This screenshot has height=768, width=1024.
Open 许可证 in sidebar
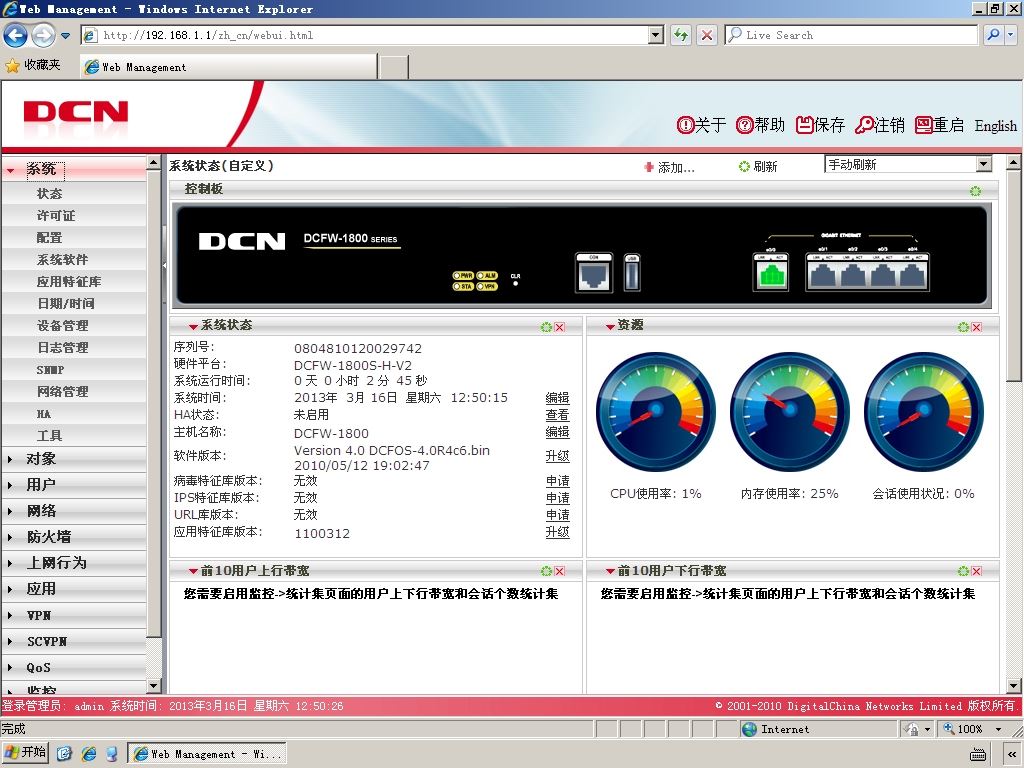coord(56,216)
